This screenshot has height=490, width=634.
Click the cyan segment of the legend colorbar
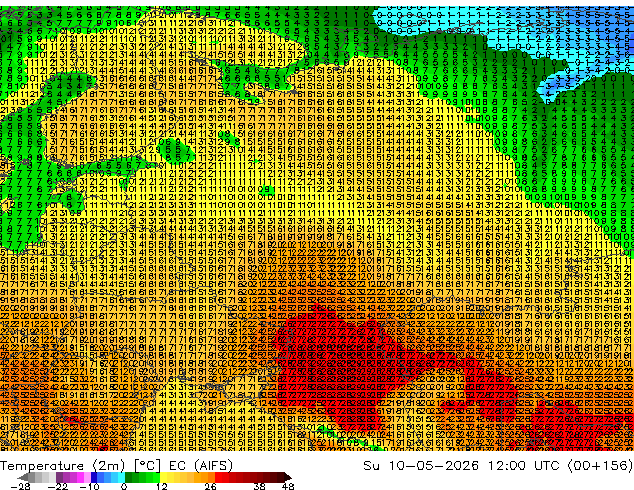click(x=121, y=477)
